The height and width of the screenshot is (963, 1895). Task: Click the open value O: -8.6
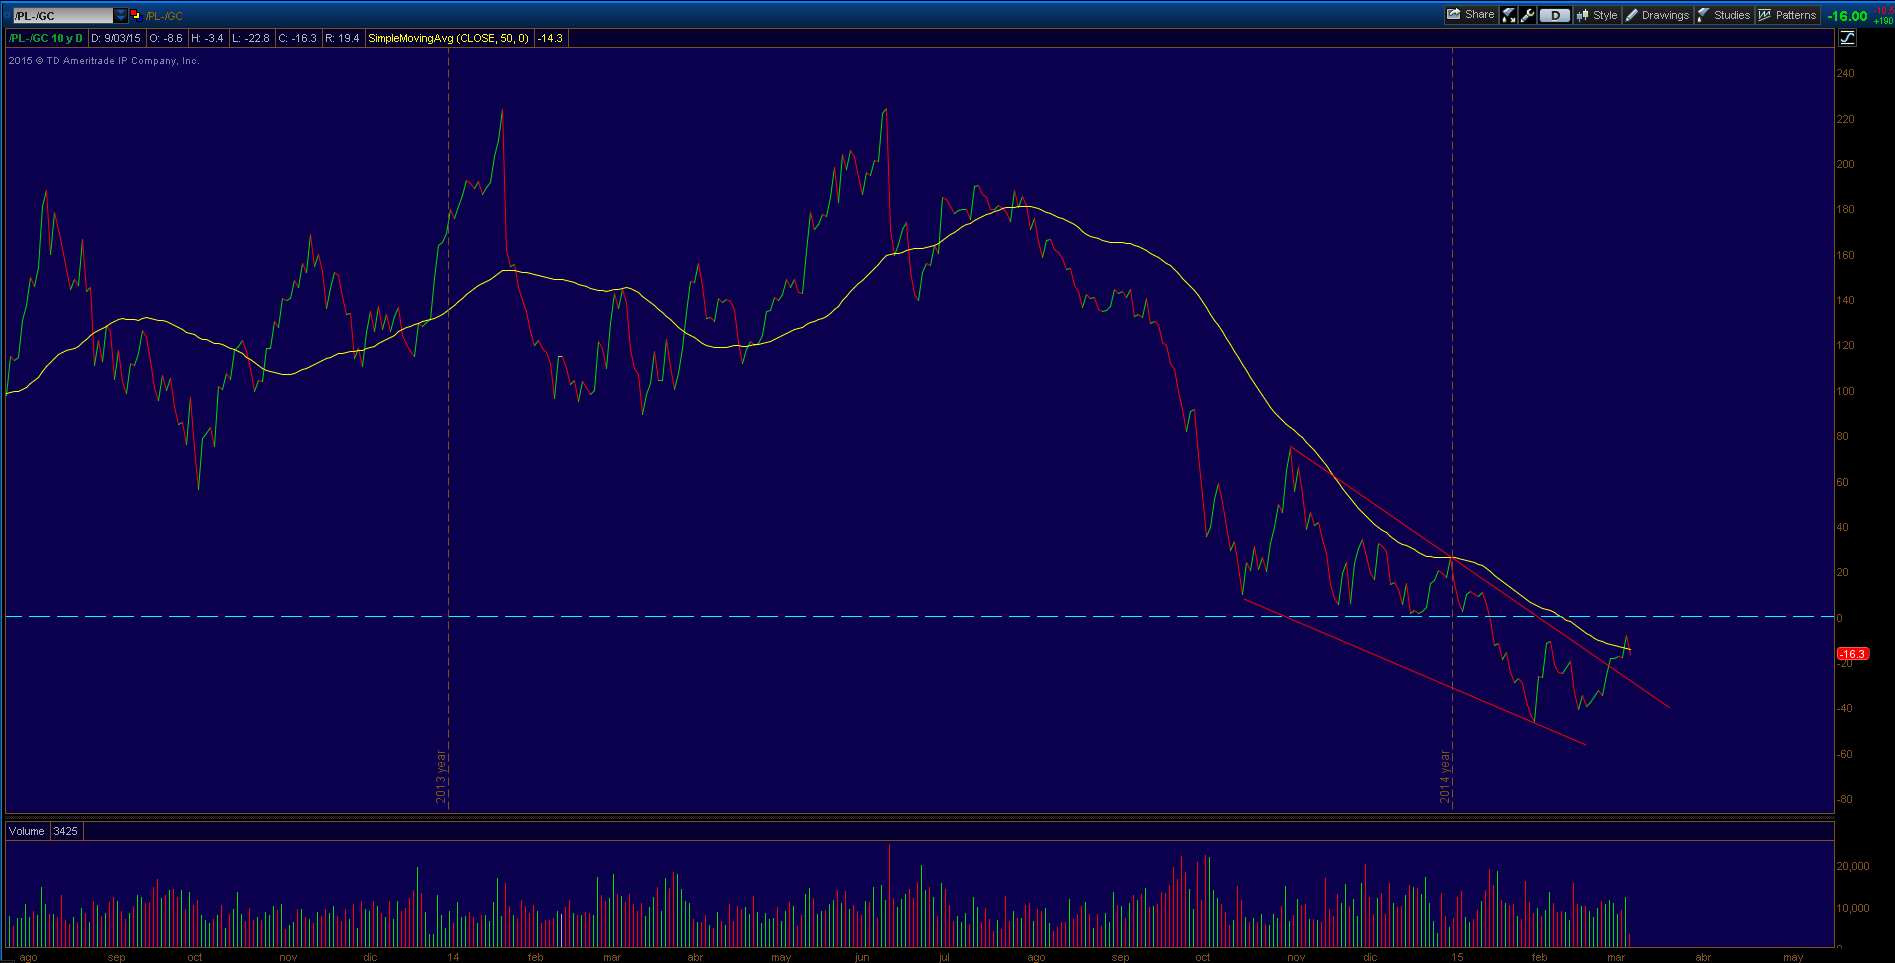166,38
